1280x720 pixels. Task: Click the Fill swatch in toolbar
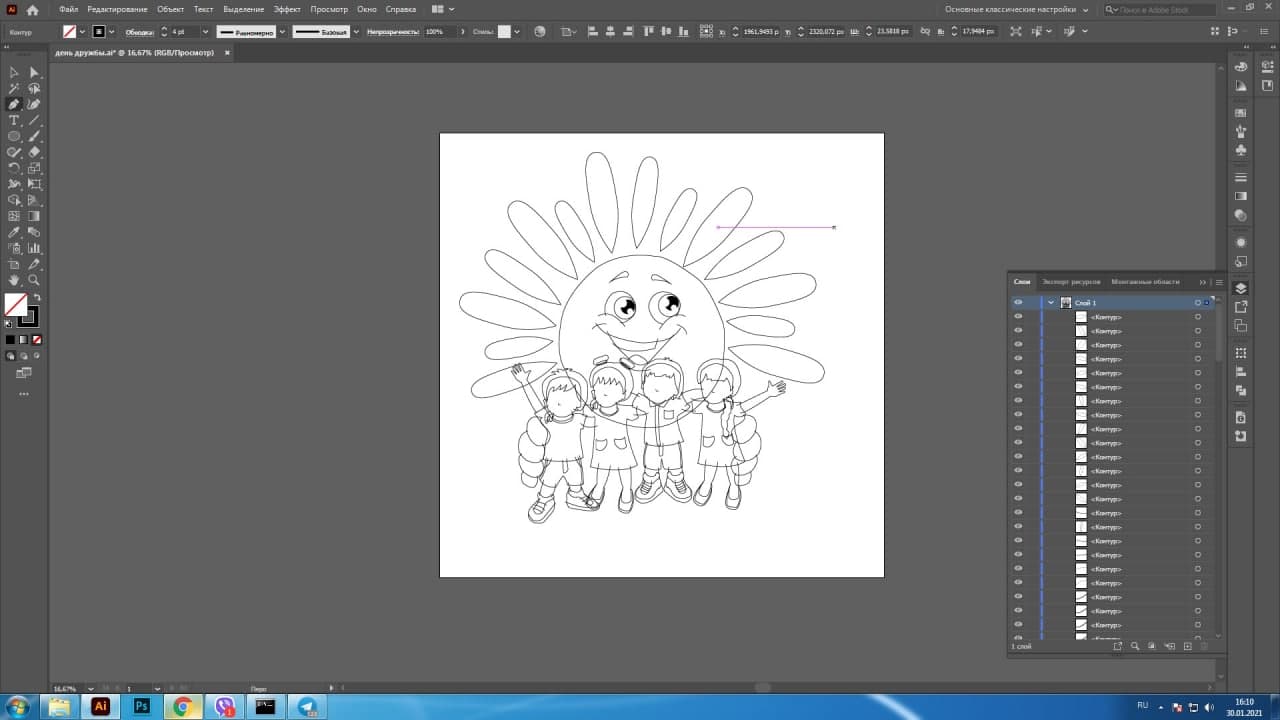(15, 305)
